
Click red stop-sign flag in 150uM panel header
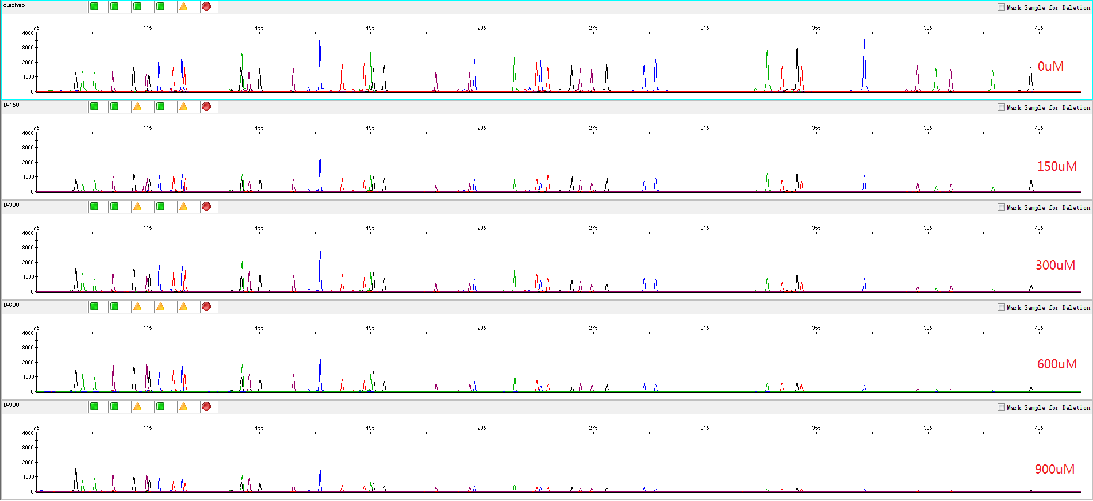point(206,107)
